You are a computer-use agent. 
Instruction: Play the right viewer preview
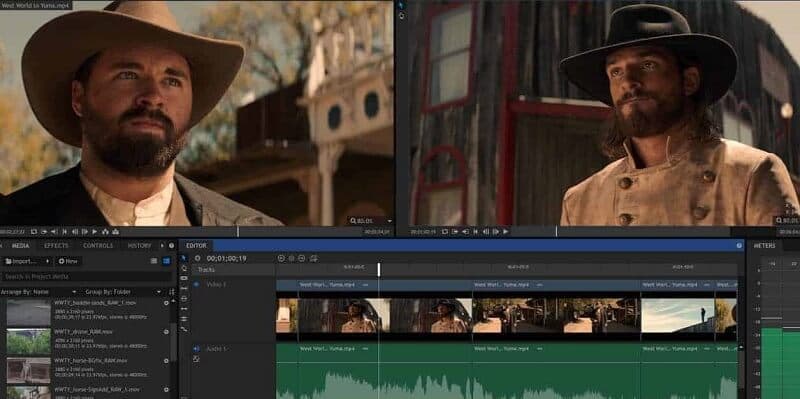coord(505,232)
